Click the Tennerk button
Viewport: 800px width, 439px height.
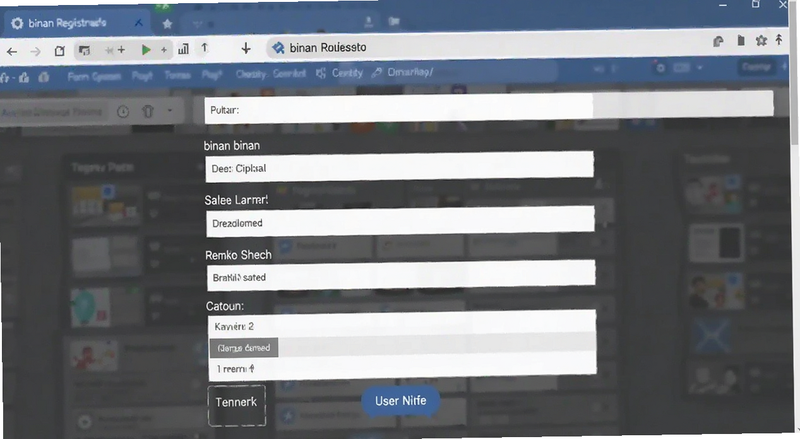(x=237, y=404)
